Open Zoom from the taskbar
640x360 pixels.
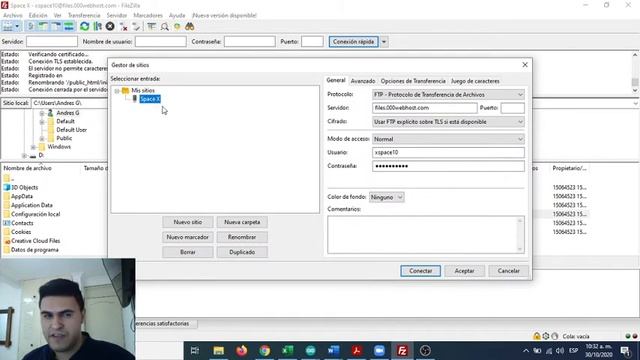pos(379,351)
